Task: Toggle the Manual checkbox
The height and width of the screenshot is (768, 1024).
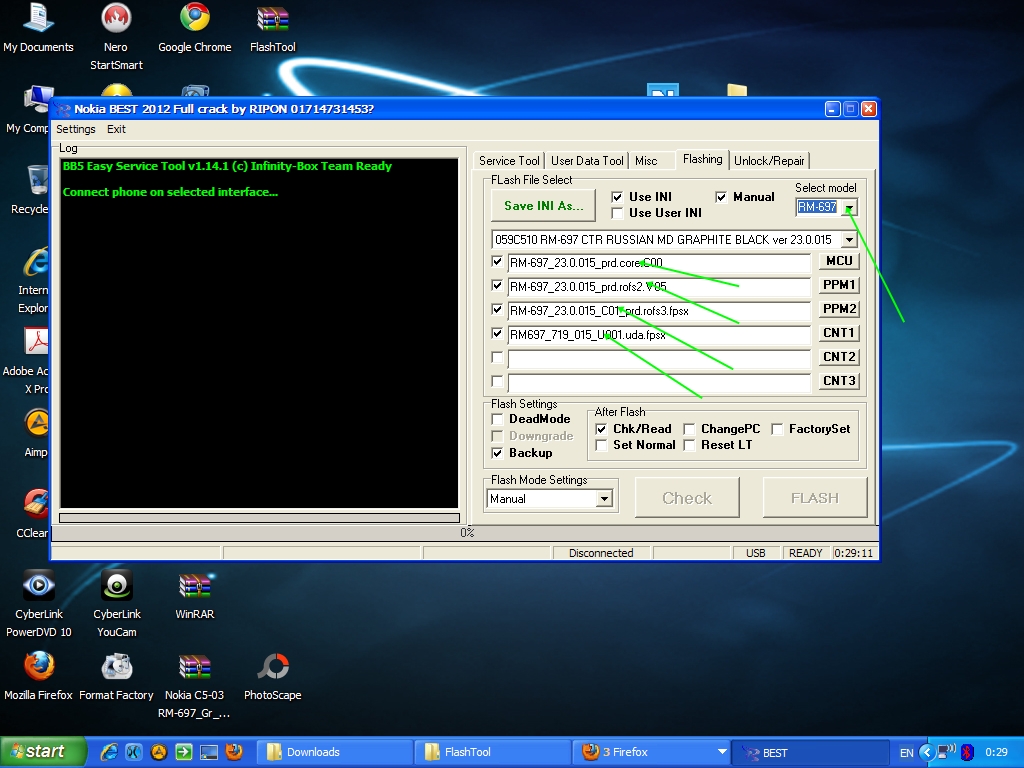Action: [x=721, y=197]
